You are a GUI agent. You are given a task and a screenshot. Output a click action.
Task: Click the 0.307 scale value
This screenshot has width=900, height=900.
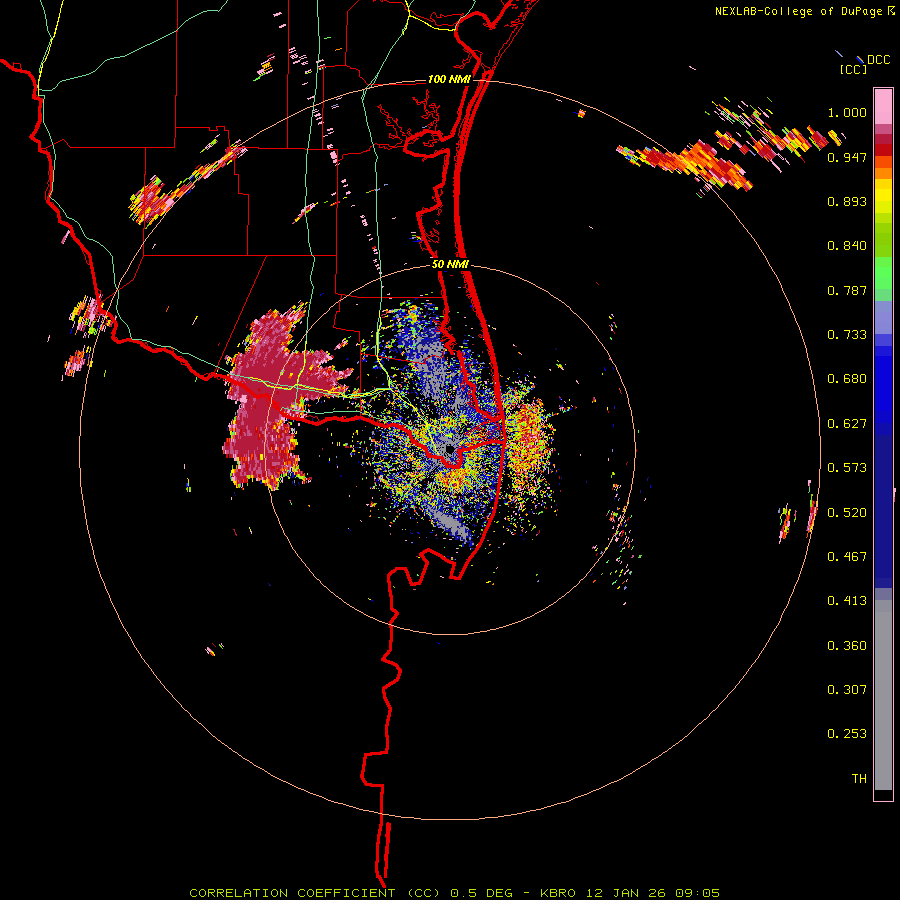(x=847, y=689)
